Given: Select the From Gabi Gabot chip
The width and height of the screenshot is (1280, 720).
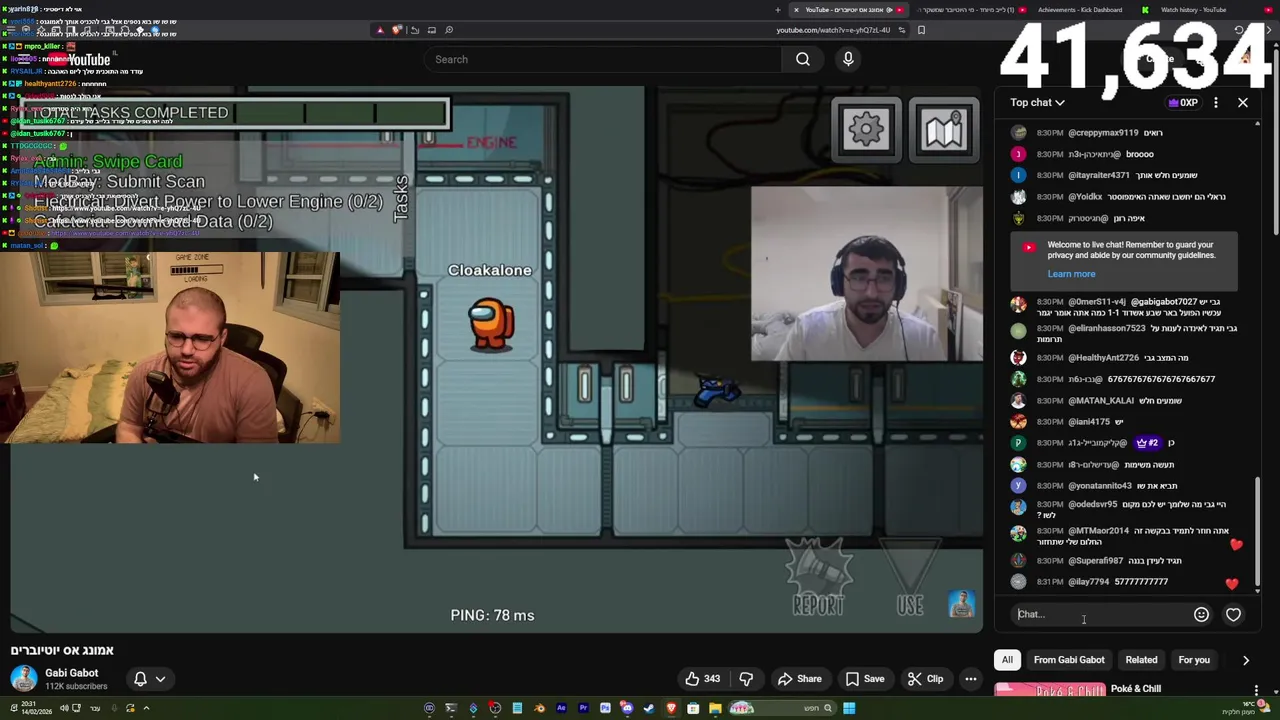Looking at the screenshot, I should pos(1069,660).
